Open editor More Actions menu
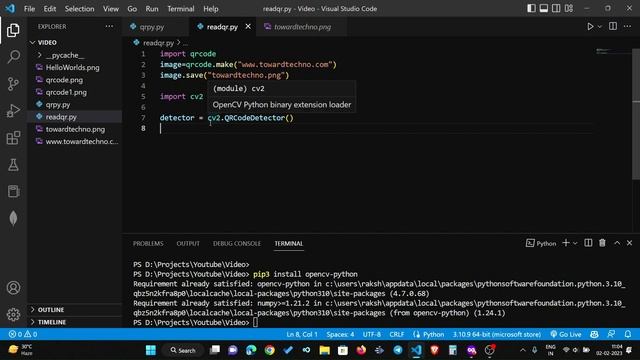Screen dimensions: 640x360 (627, 27)
